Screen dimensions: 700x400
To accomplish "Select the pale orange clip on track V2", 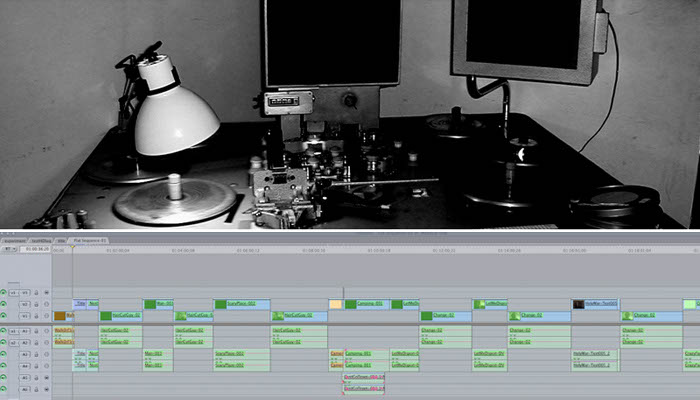I will point(336,304).
